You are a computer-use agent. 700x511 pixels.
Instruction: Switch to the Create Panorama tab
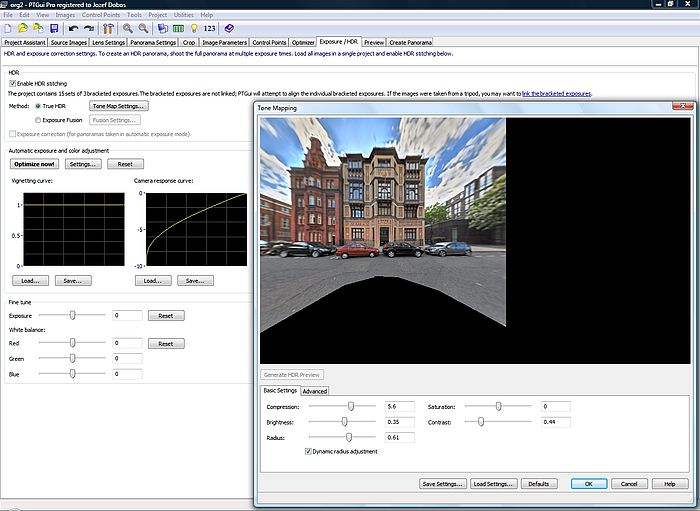click(x=412, y=43)
